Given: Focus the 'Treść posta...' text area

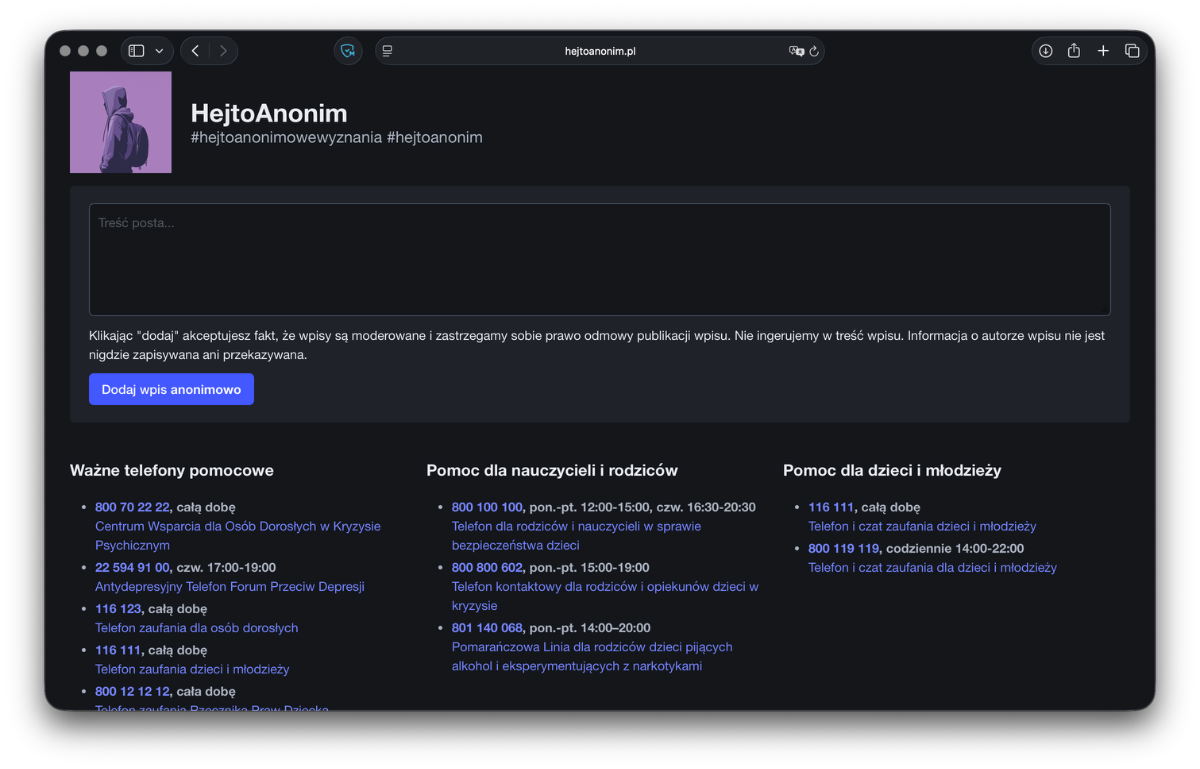Looking at the screenshot, I should [x=599, y=260].
